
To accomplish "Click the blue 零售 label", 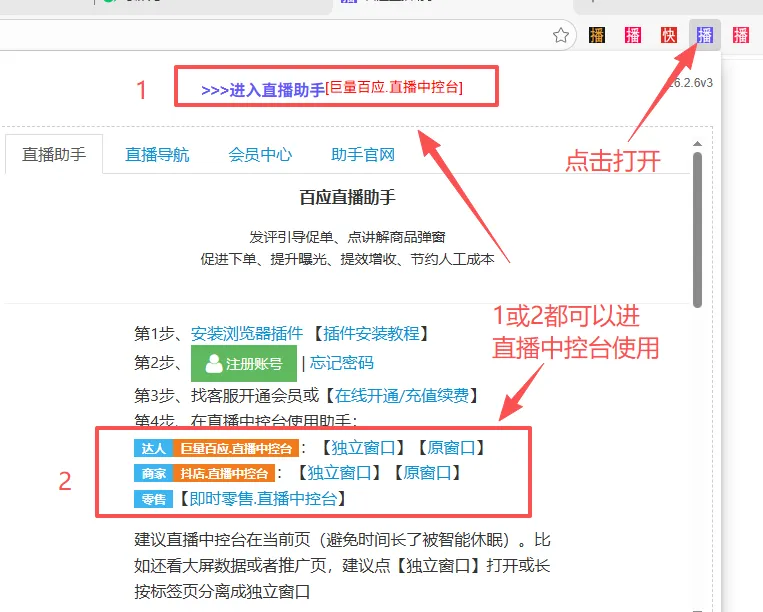I will pyautogui.click(x=153, y=499).
